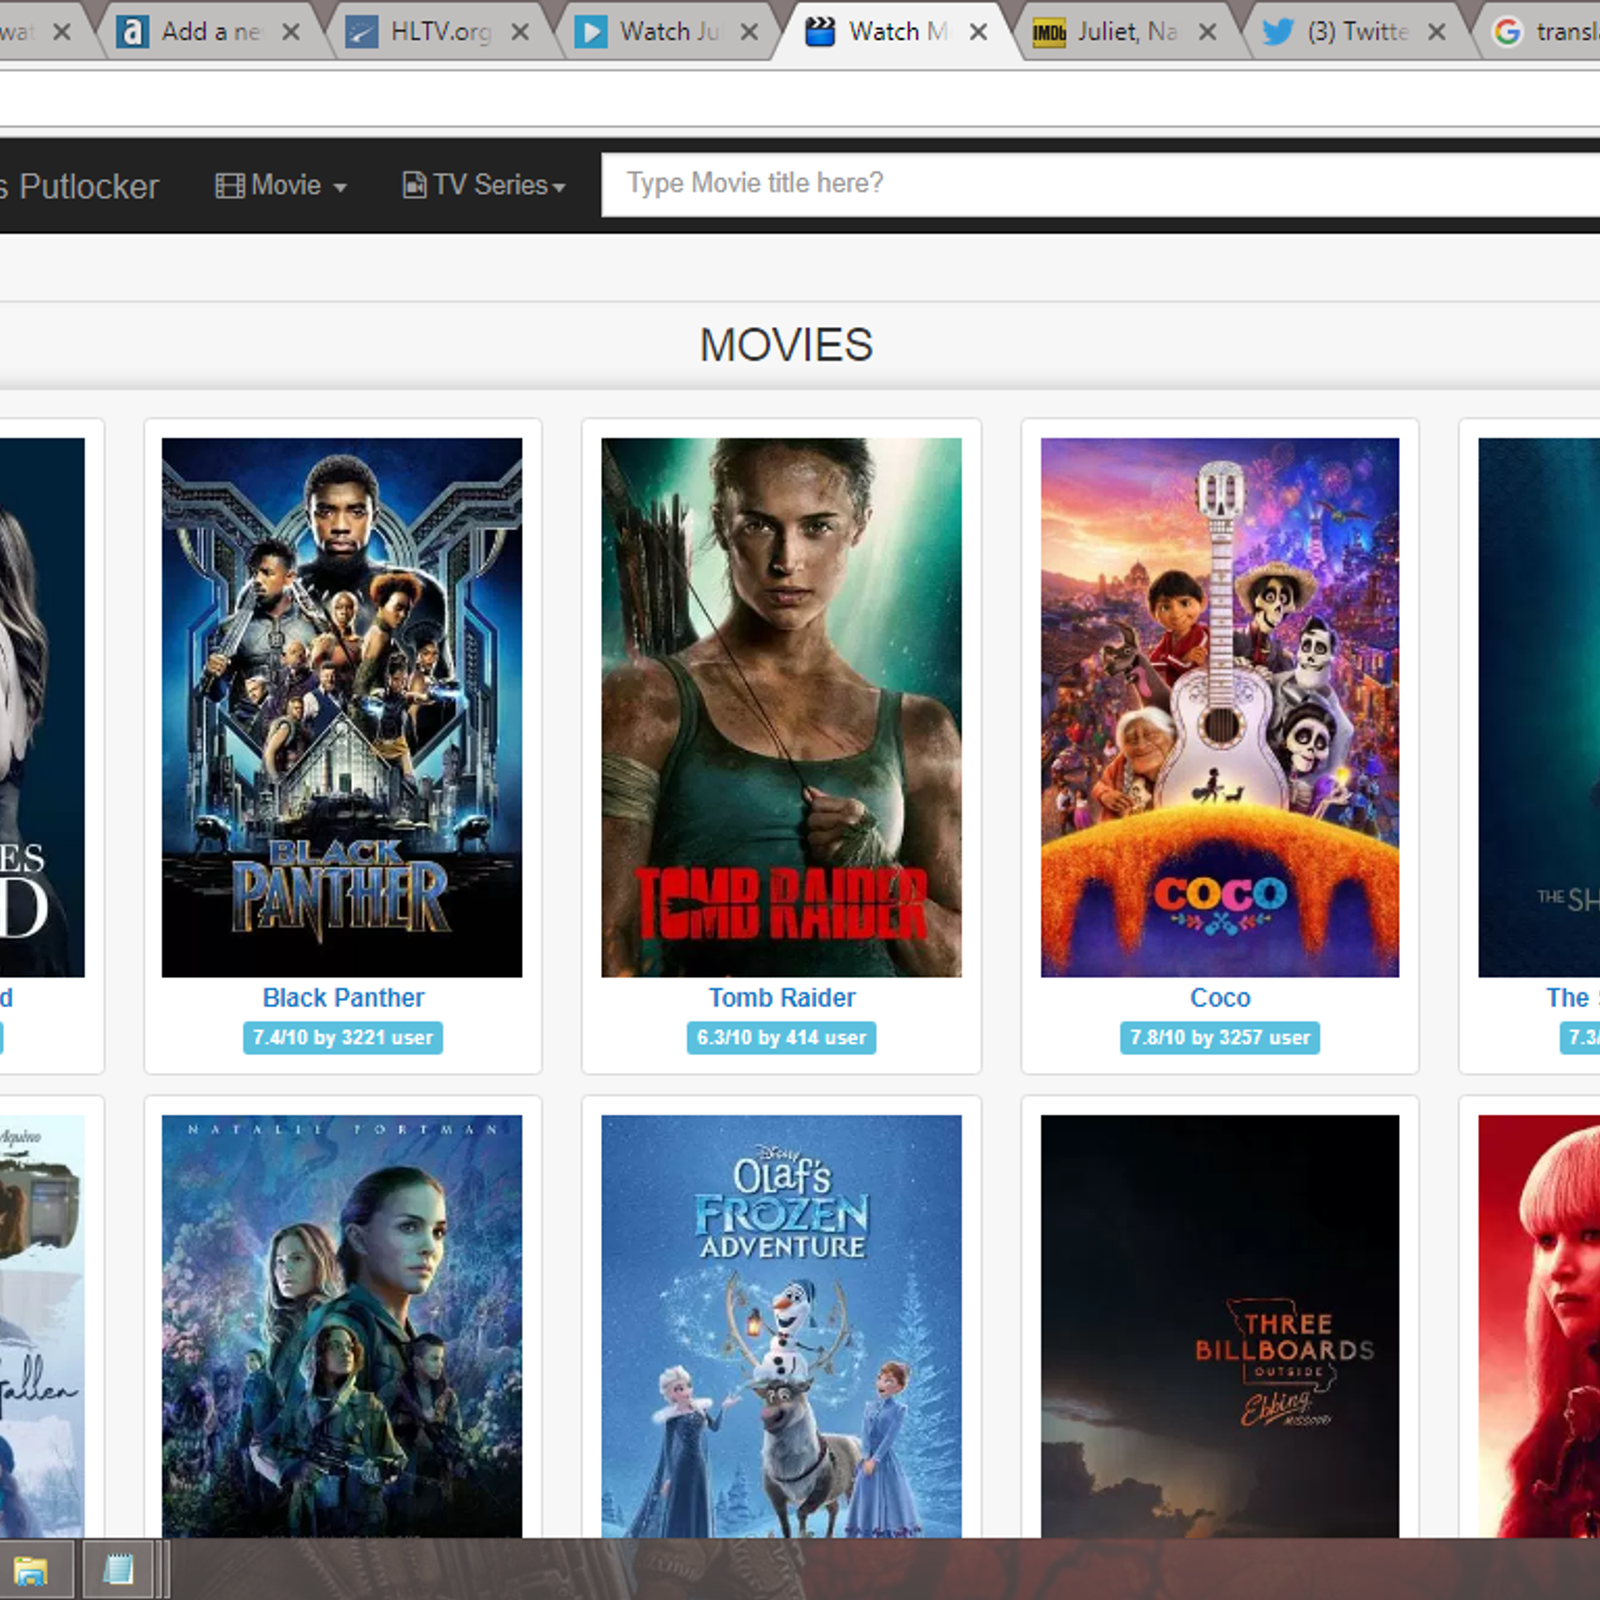The height and width of the screenshot is (1600, 1600).
Task: Click the Coco title link
Action: pos(1220,998)
